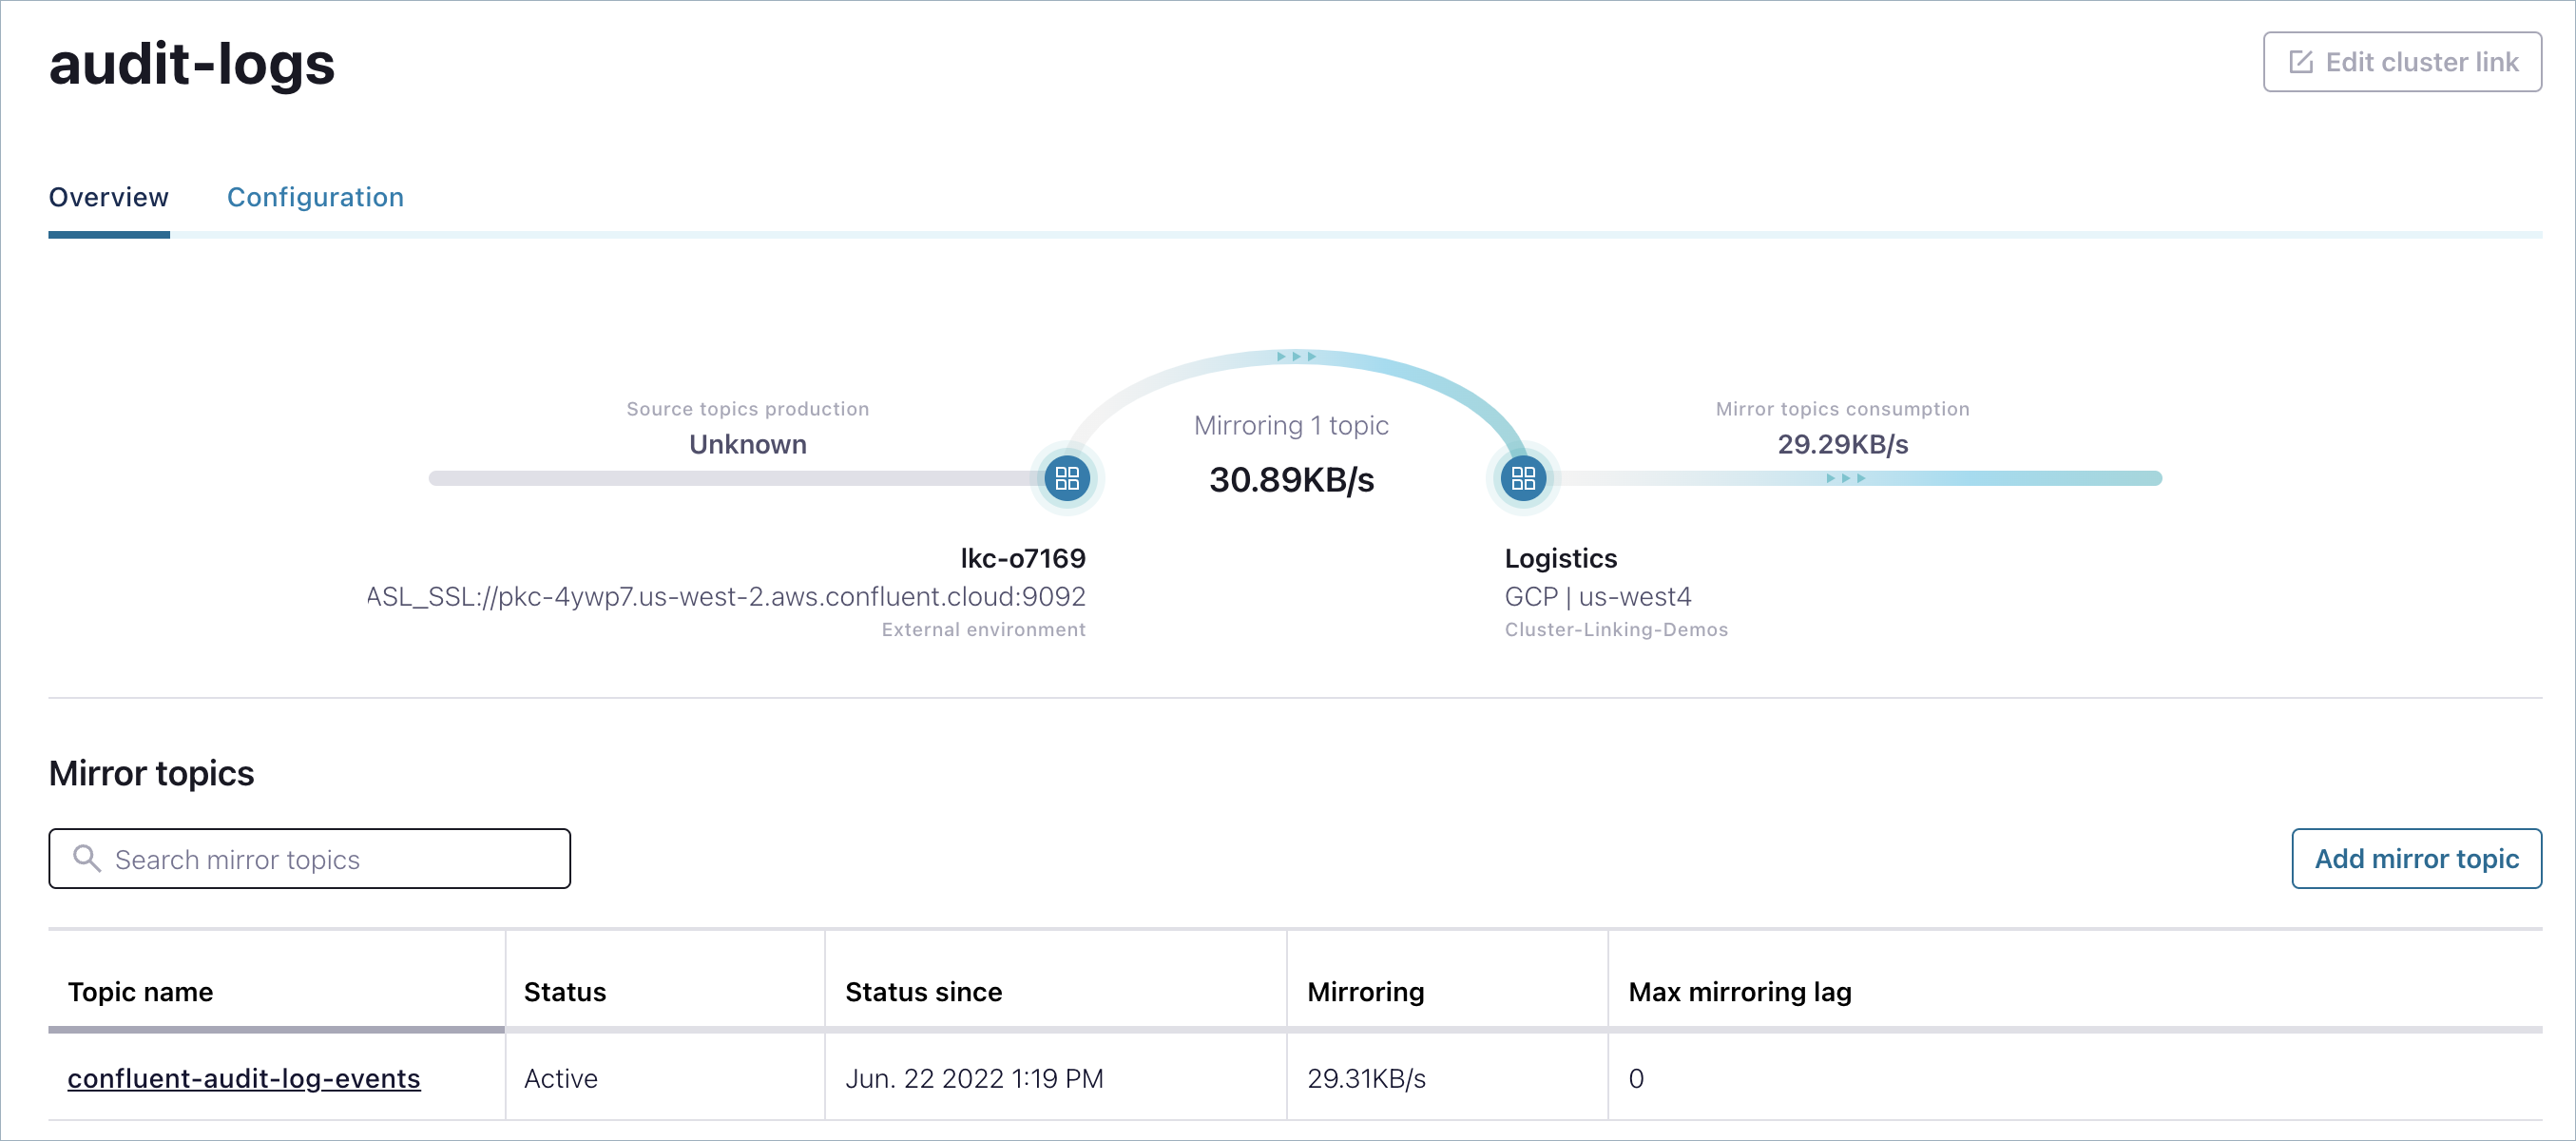Open the confluent-audit-log-events topic
The image size is (2576, 1141).
click(244, 1078)
